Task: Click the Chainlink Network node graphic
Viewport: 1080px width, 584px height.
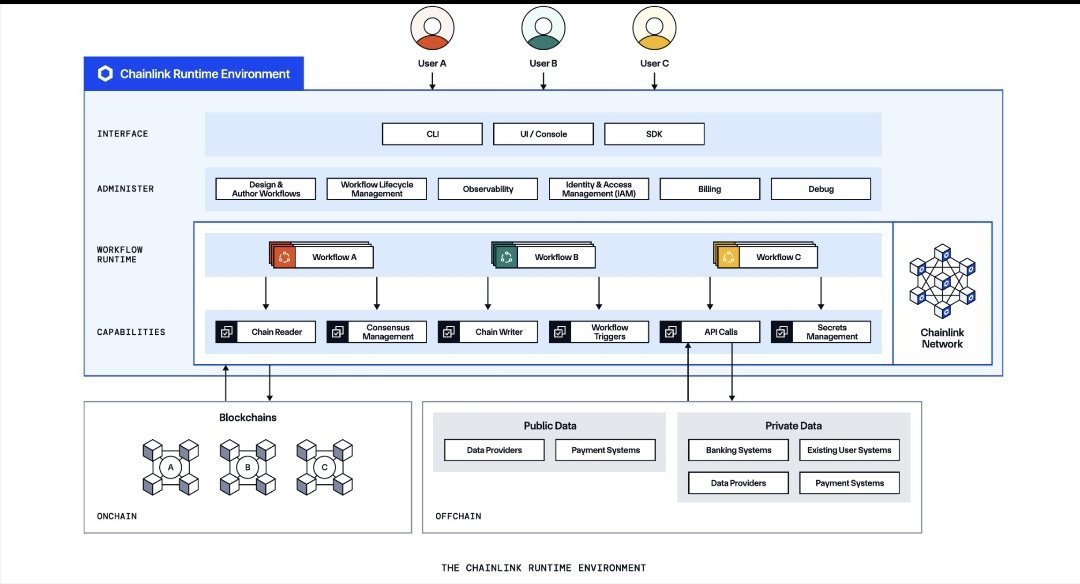Action: (942, 282)
